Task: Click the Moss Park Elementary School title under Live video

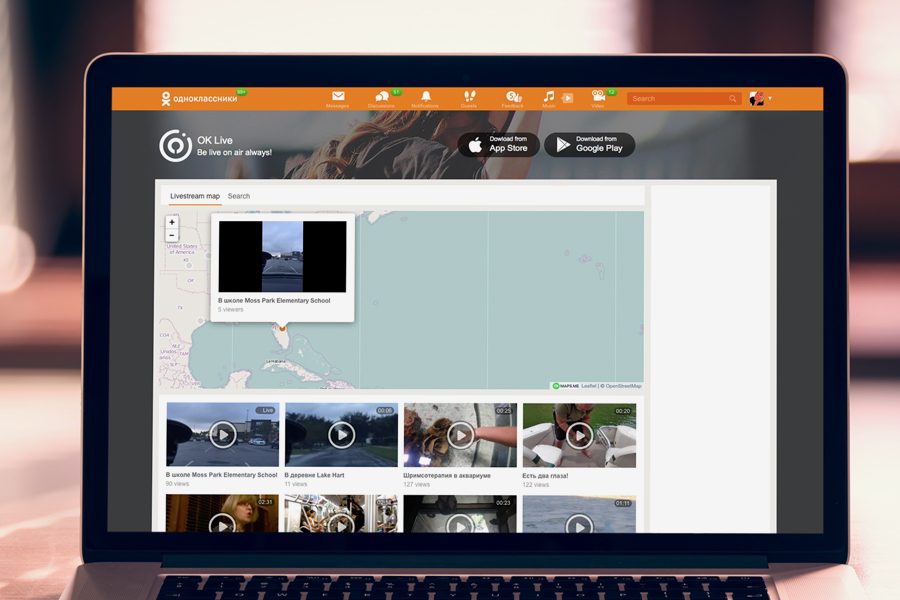Action: click(x=222, y=475)
